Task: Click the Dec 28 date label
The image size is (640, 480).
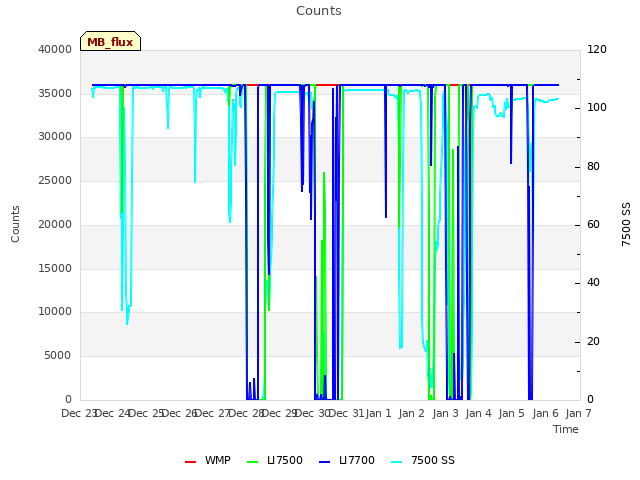Action: click(247, 413)
